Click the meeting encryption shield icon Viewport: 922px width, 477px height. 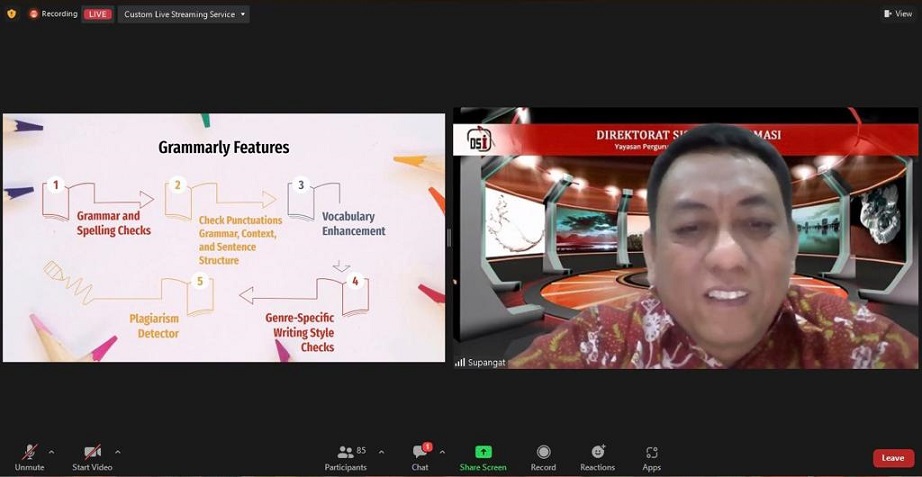coord(12,14)
